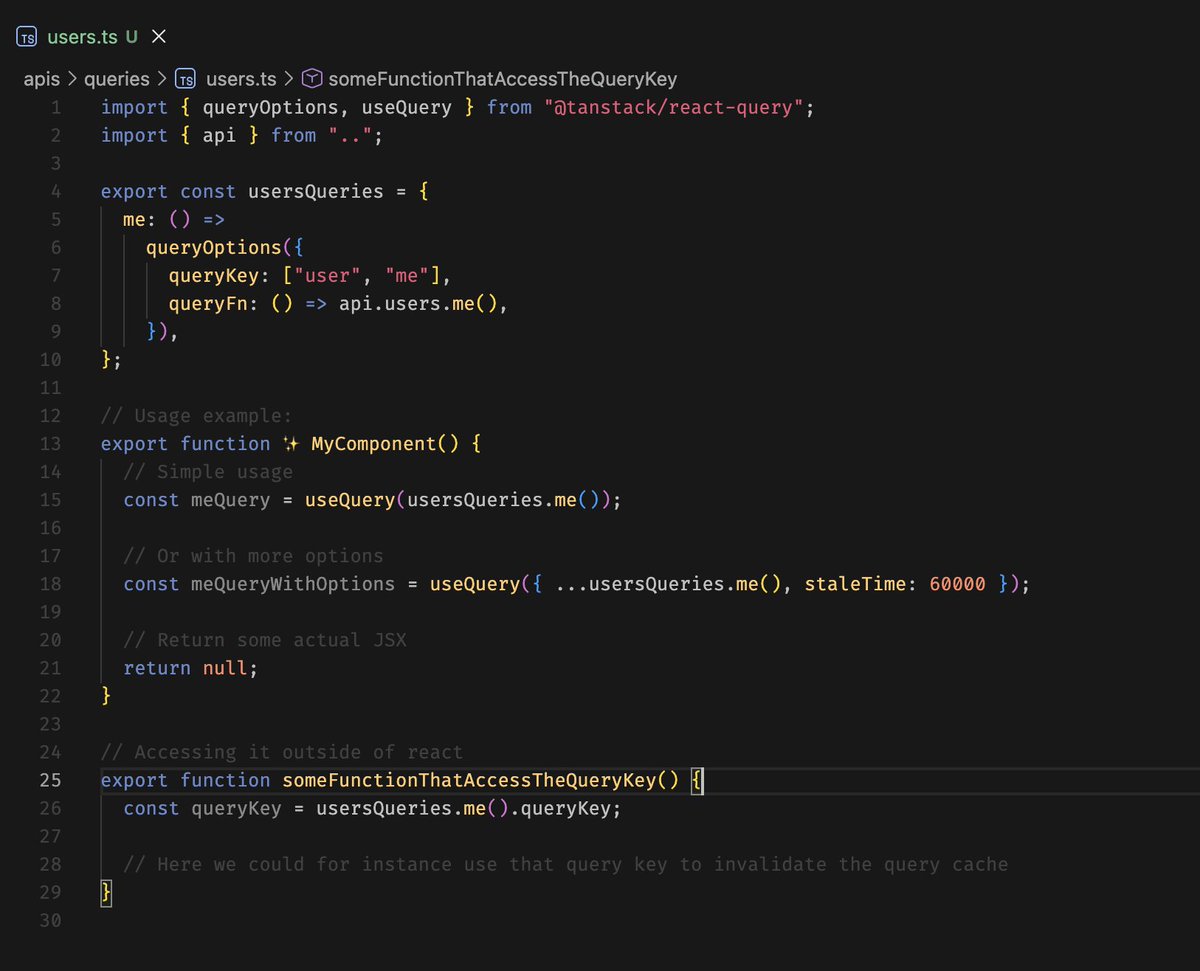
Task: Click the meQueryWithOptions variable name
Action: click(293, 583)
